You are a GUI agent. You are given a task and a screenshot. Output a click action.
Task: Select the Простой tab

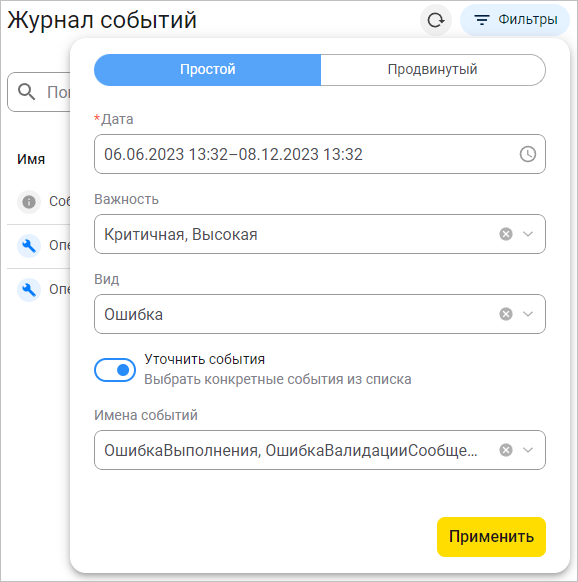208,70
